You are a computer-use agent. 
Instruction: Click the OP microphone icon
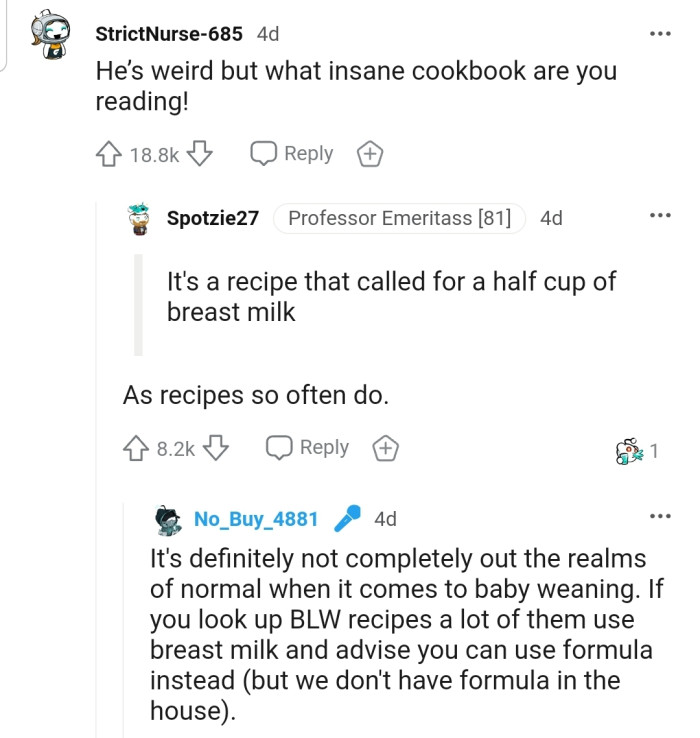346,518
